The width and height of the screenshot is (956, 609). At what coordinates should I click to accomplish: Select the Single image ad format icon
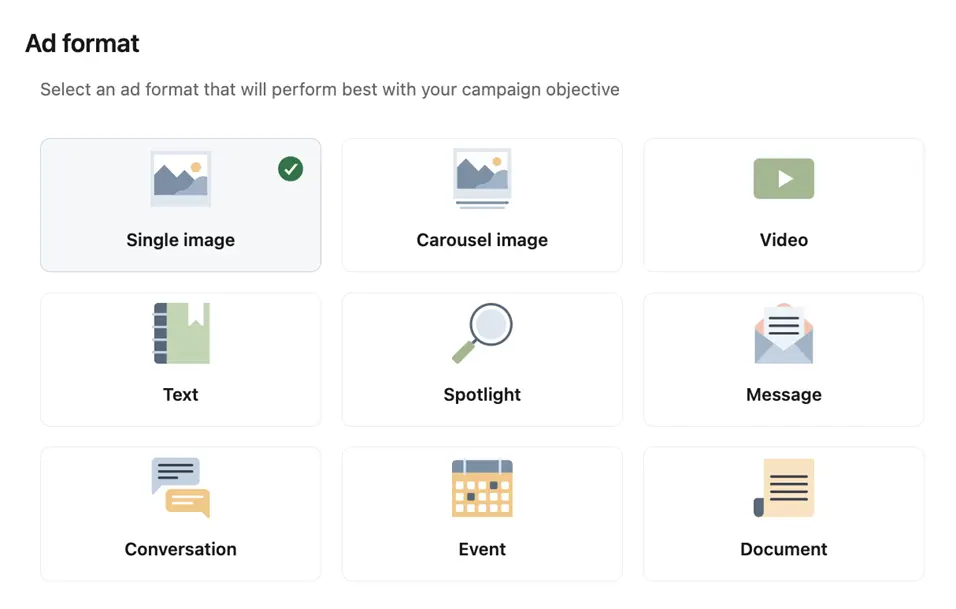point(180,178)
